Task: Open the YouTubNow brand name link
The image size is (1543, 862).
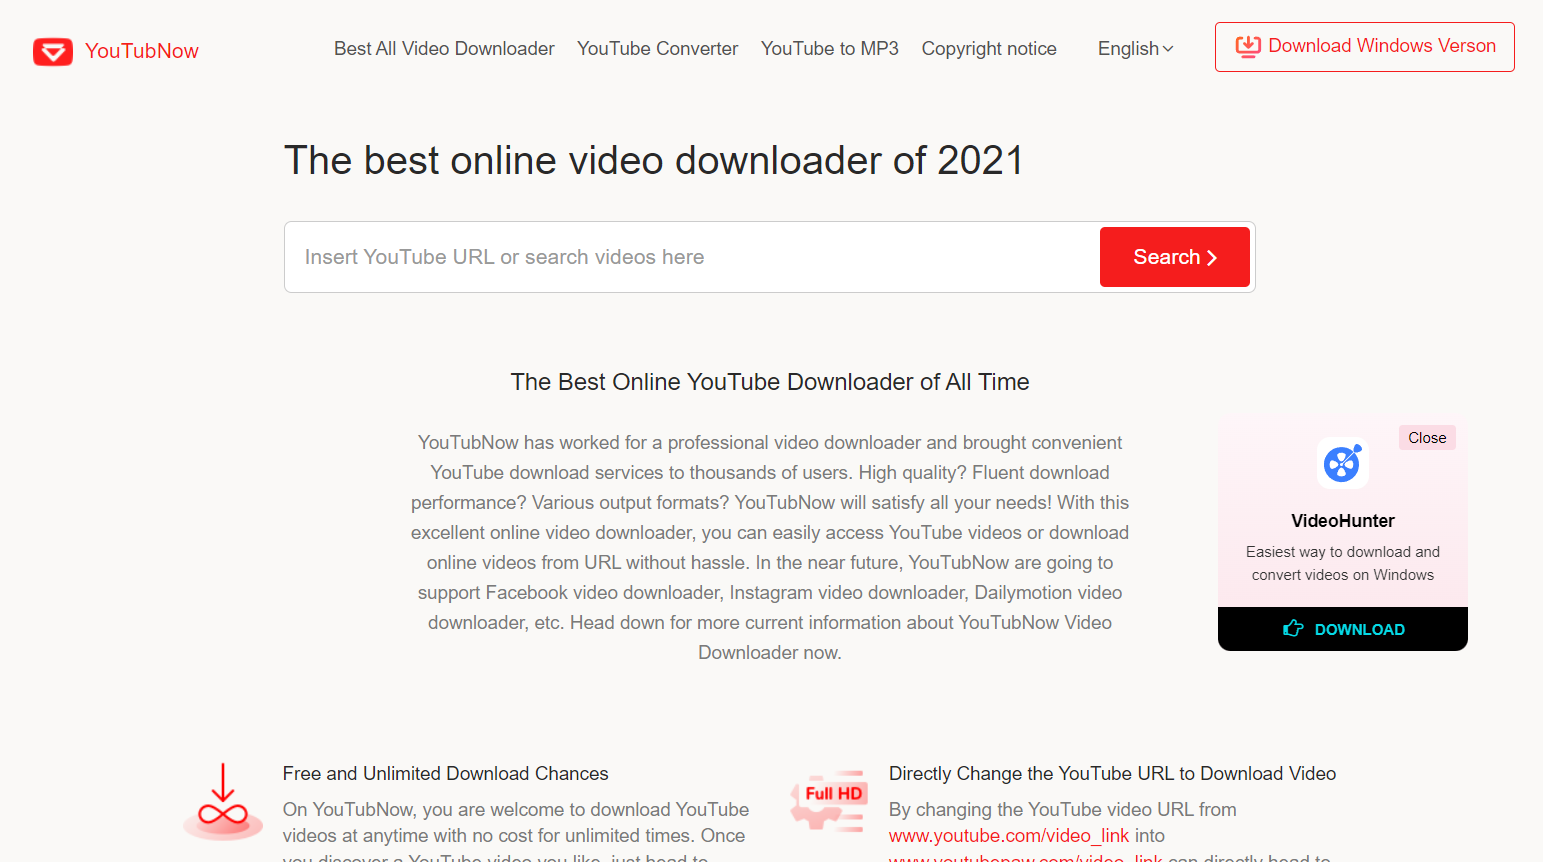Action: pyautogui.click(x=142, y=51)
